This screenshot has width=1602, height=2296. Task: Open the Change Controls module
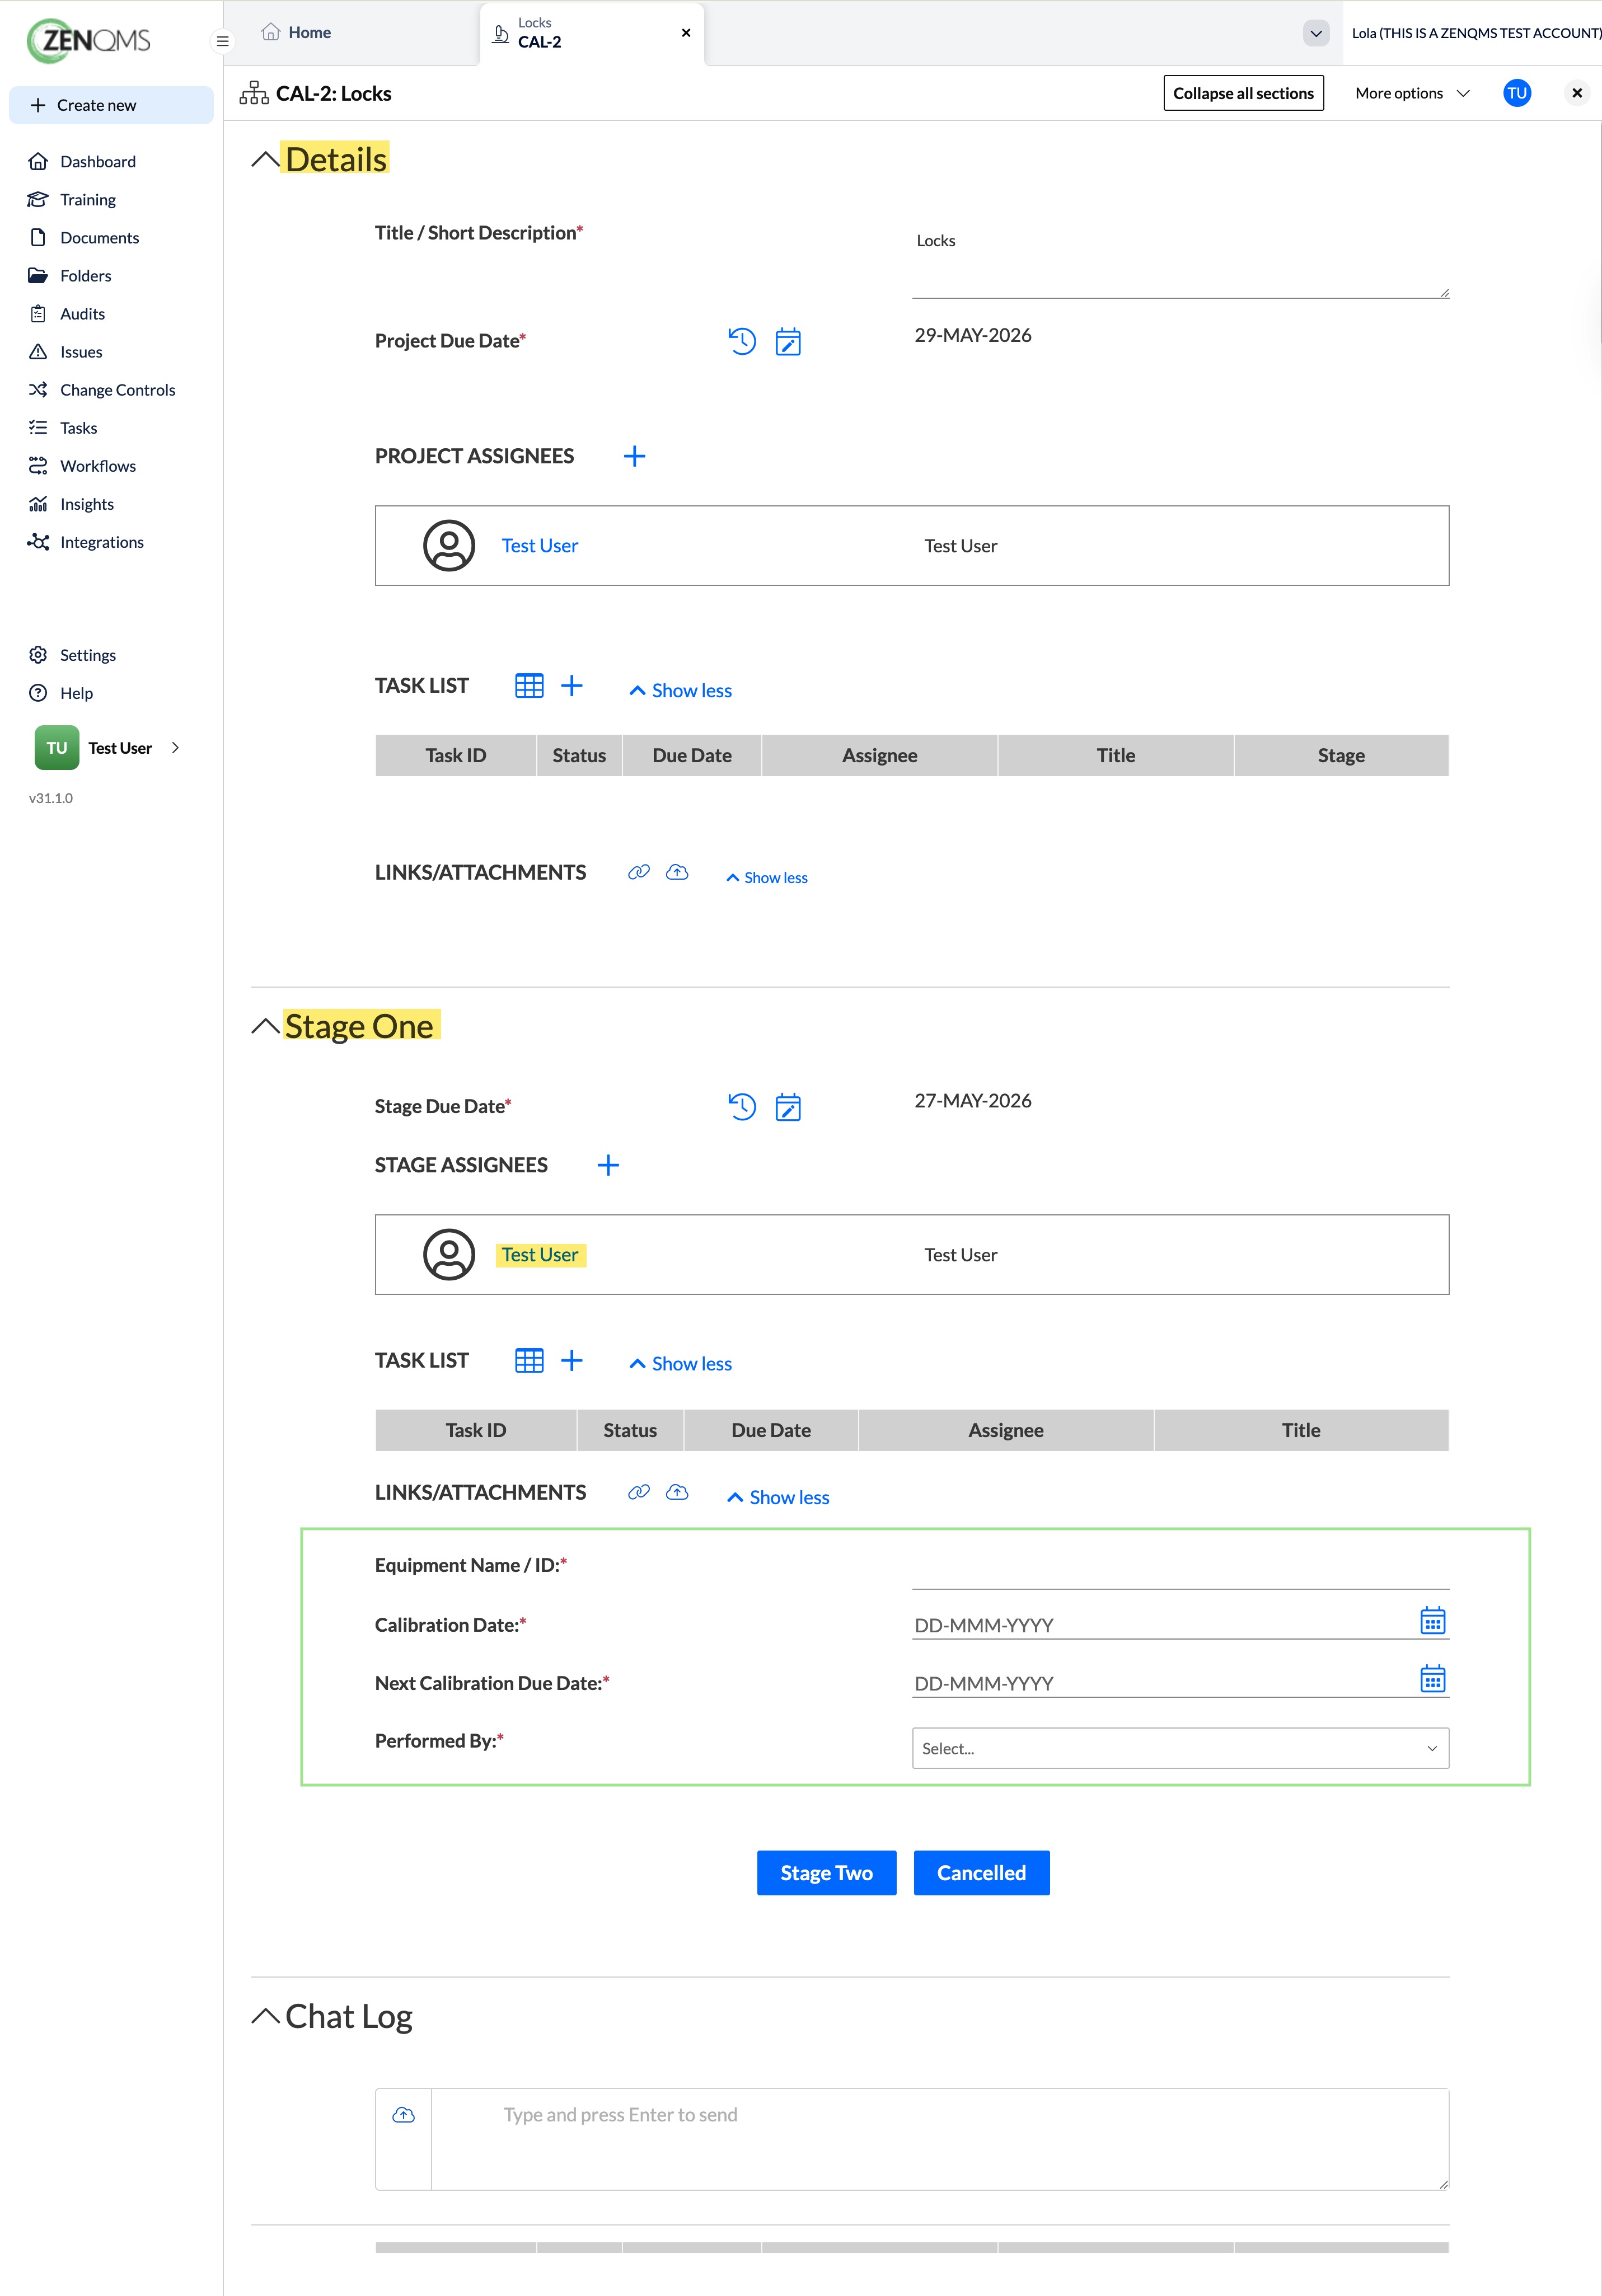click(x=117, y=389)
